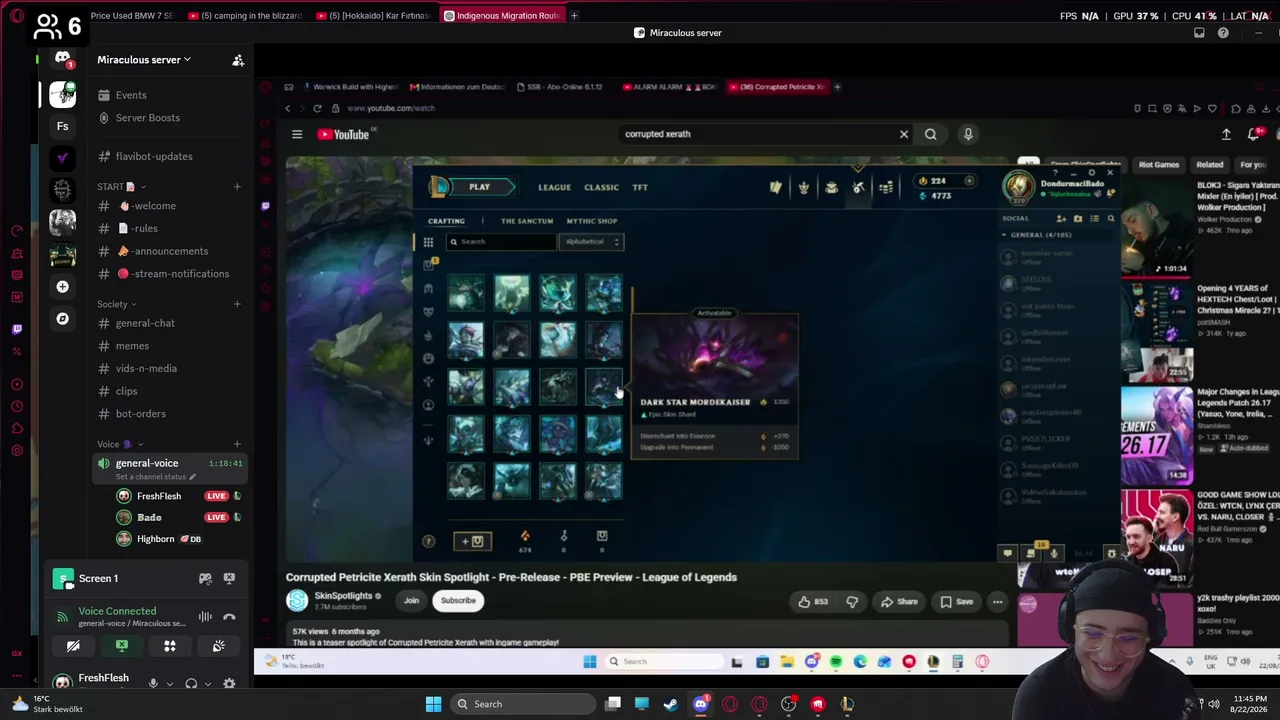Open the Windows Start menu
The image size is (1280, 720).
click(433, 704)
